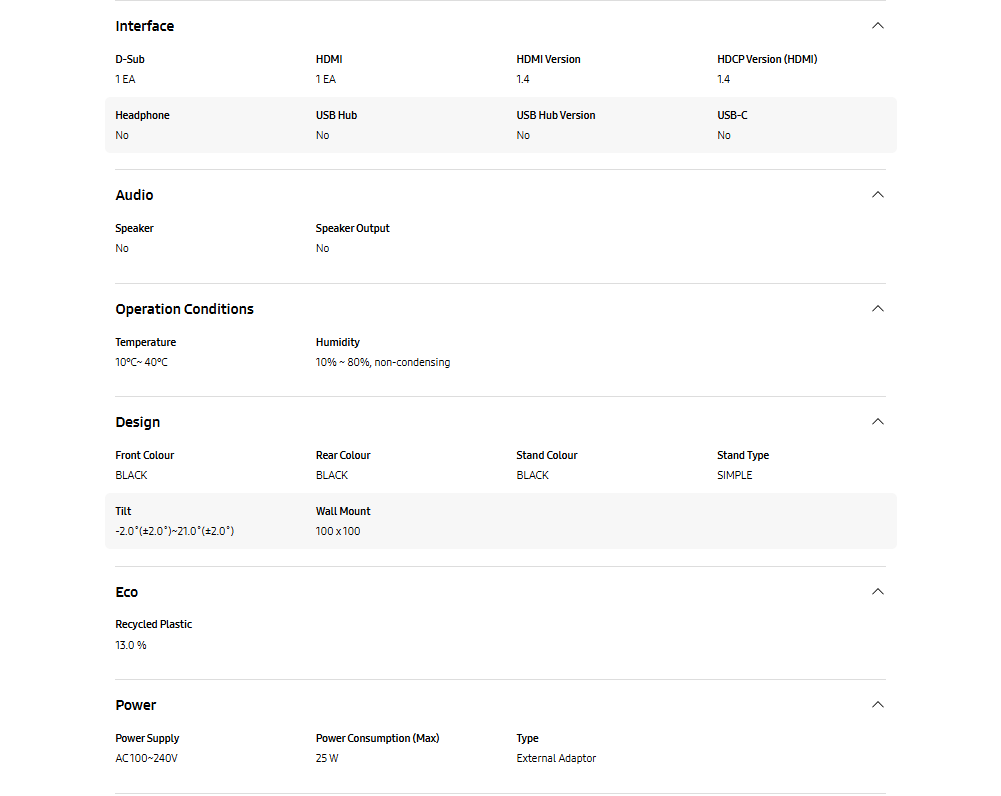Click the USB-C specification label
1001x796 pixels.
coord(732,115)
